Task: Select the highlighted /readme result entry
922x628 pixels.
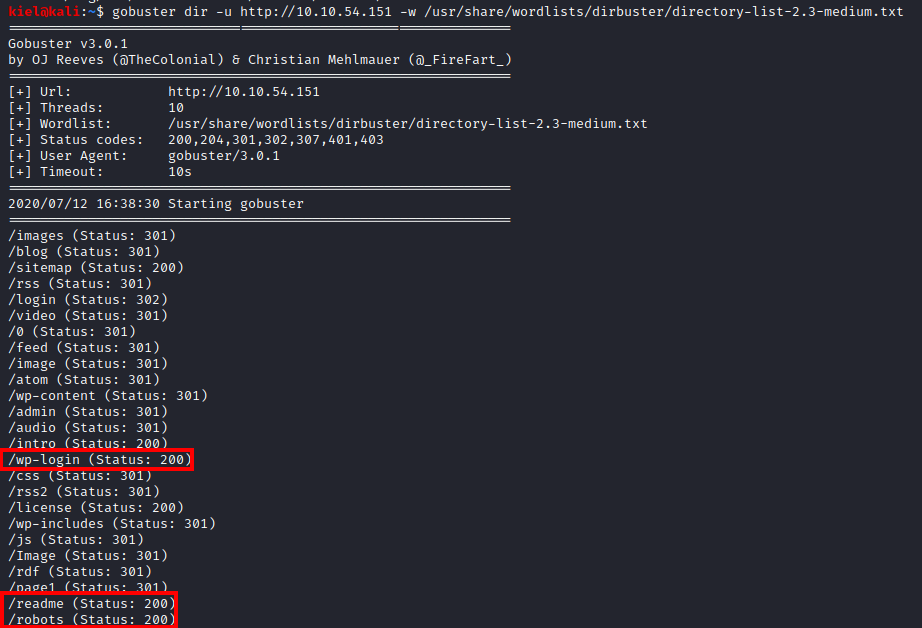Action: [91, 604]
